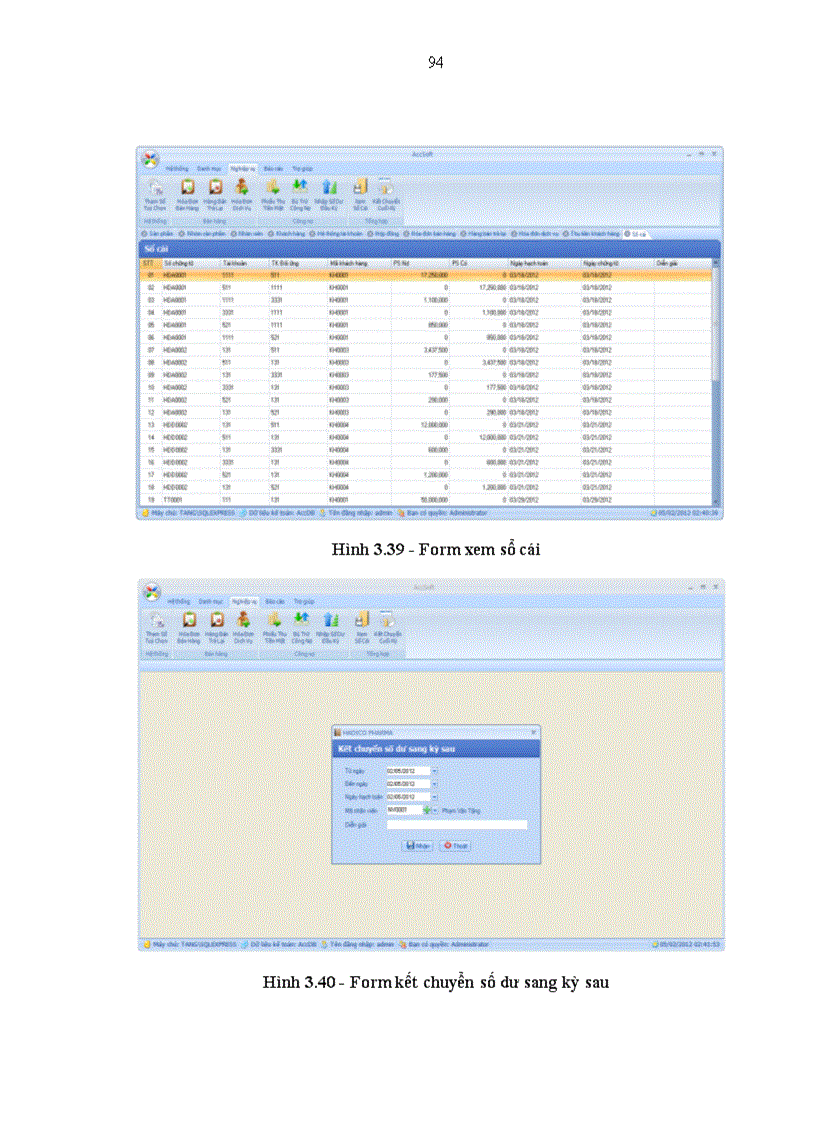This screenshot has height=1123, width=816.
Task: Open the Mã nhân viên lookup dropdown
Action: pyautogui.click(x=436, y=810)
